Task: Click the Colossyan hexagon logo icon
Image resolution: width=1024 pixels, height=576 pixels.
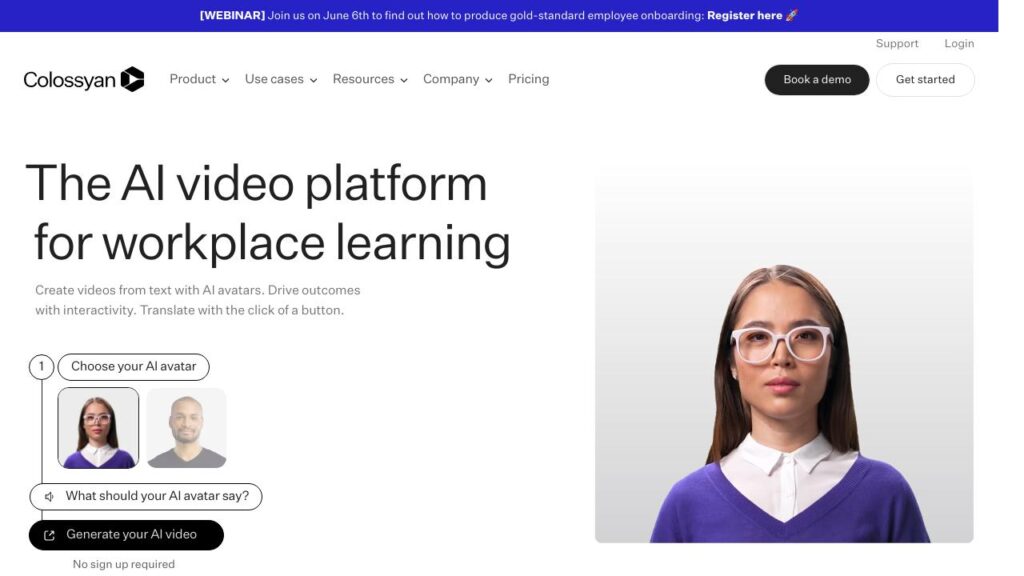Action: click(x=132, y=80)
